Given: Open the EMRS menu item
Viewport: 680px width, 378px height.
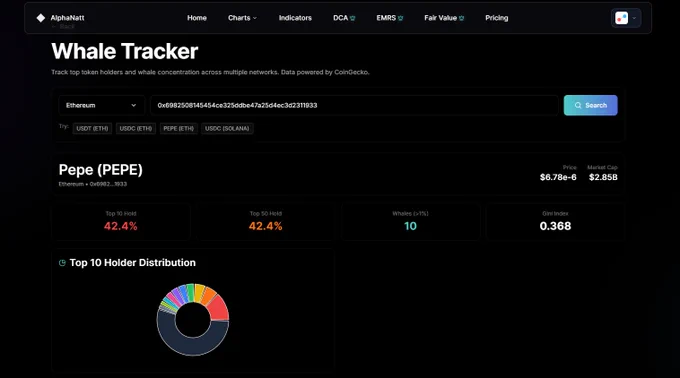Looking at the screenshot, I should pyautogui.click(x=389, y=18).
